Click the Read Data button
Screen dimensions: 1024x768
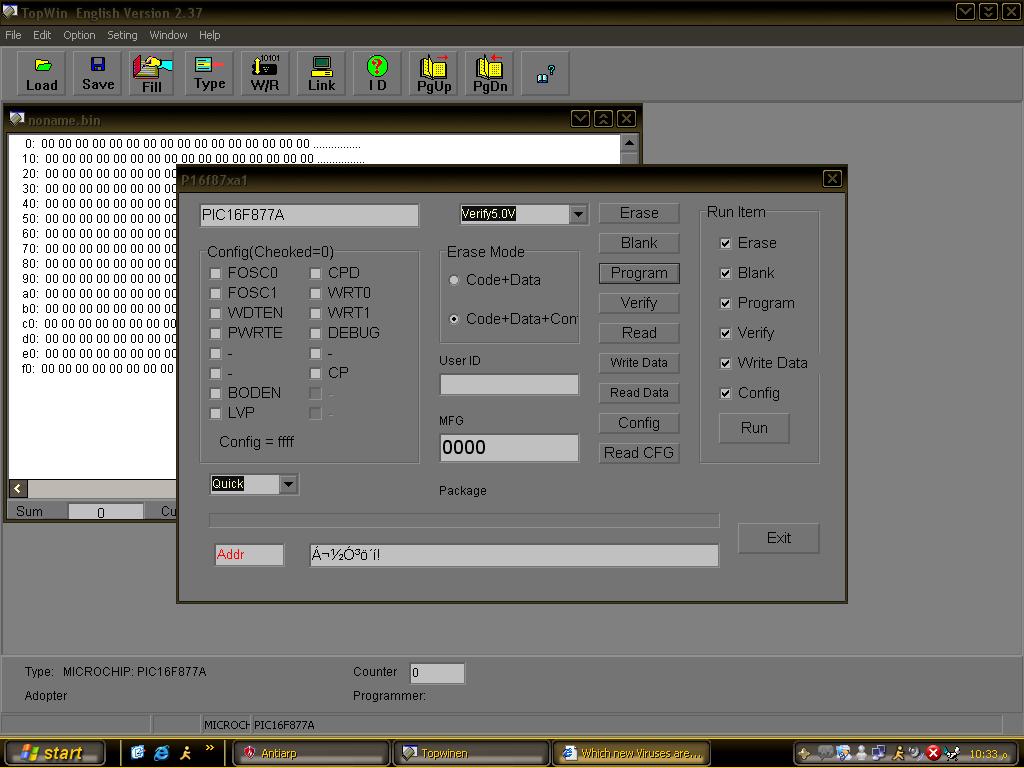[639, 392]
